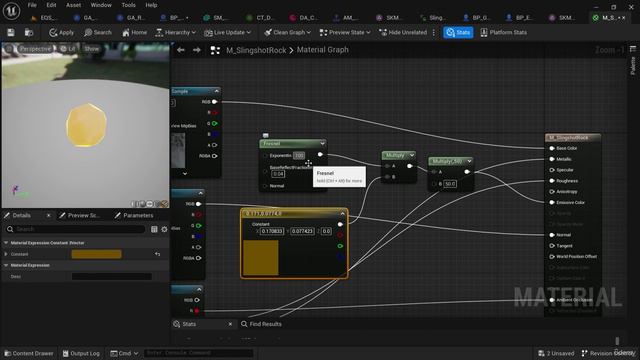
Task: Collapse Material Expression Constant 3Vector section
Action: (x=6, y=243)
